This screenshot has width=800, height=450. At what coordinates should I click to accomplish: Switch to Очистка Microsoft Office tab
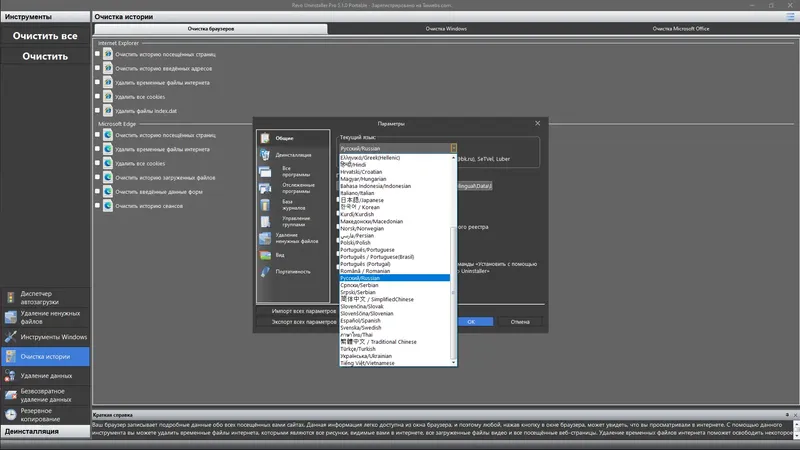(x=681, y=29)
